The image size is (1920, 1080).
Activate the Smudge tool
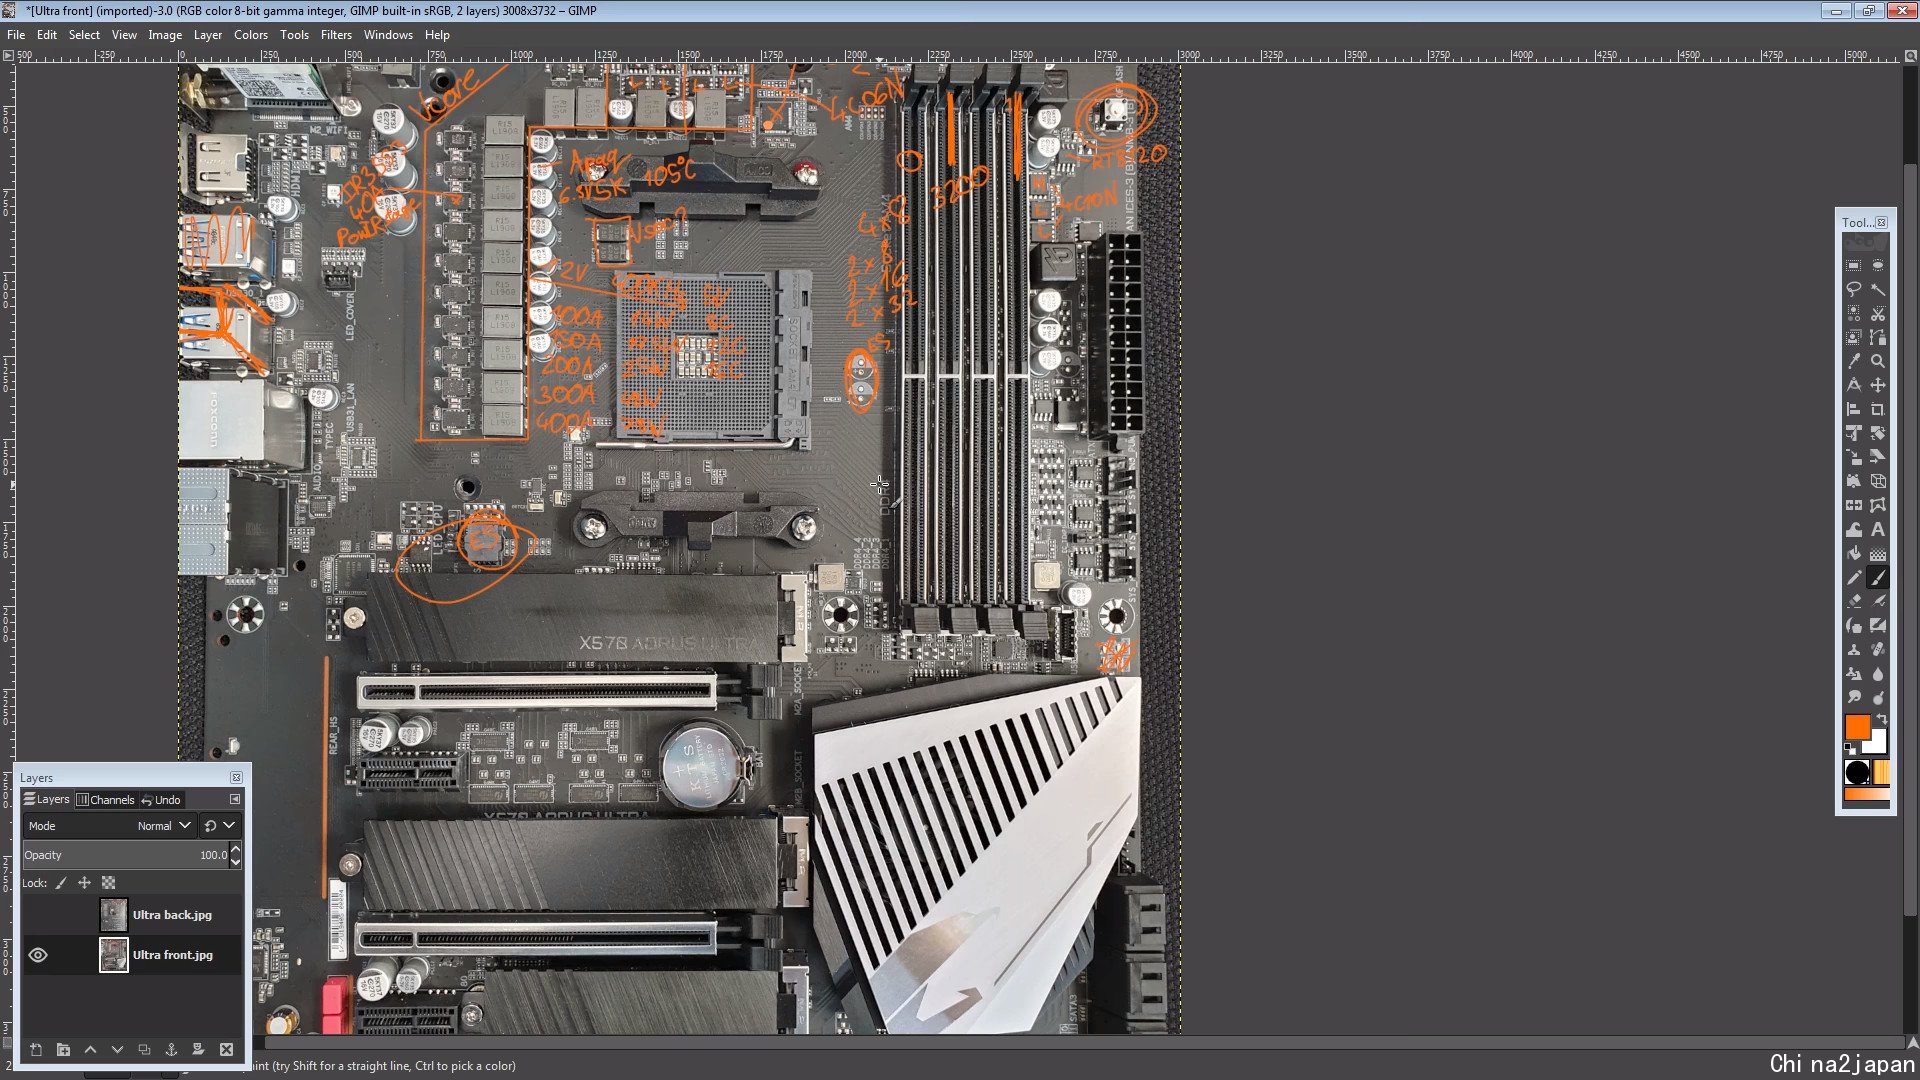1853,698
